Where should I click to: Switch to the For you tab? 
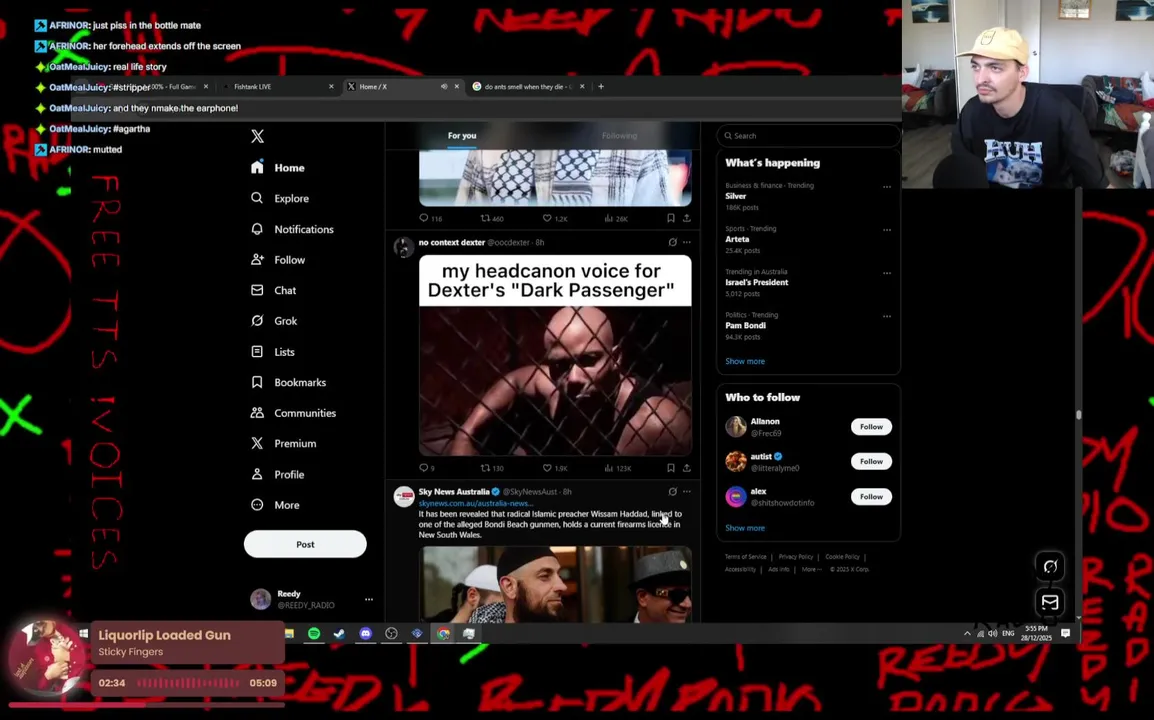point(462,136)
